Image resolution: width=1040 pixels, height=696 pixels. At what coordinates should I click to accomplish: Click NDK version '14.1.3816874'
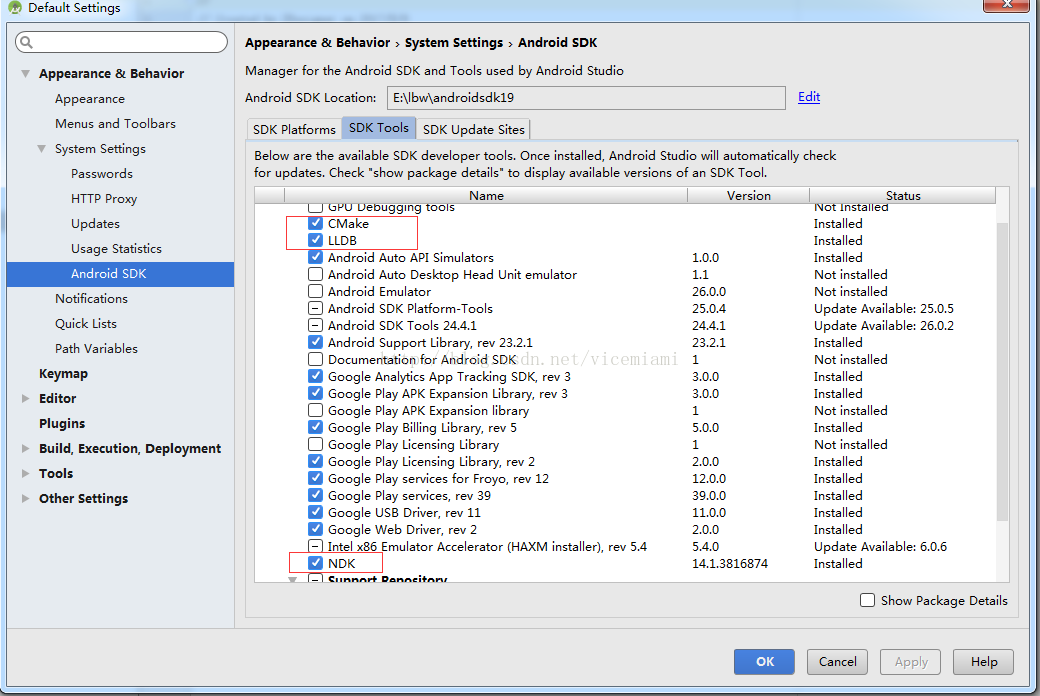click(x=730, y=563)
